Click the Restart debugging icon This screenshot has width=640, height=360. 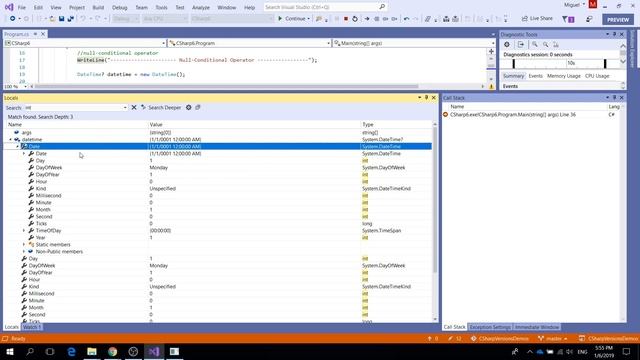tap(355, 19)
